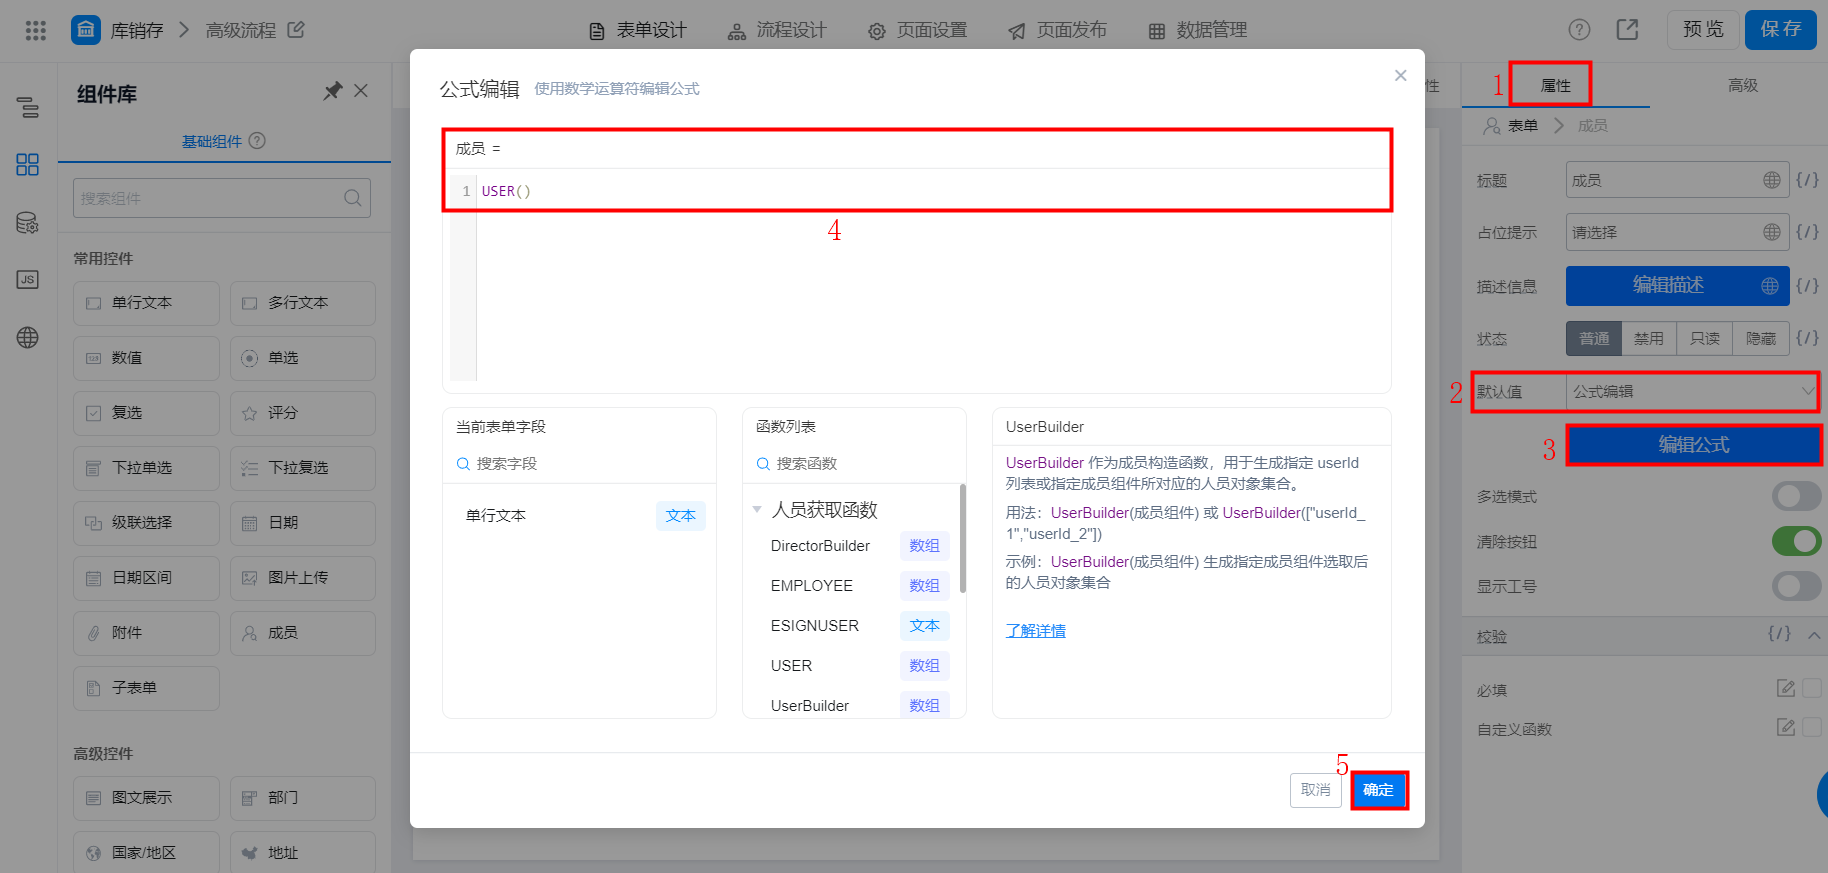The height and width of the screenshot is (873, 1828).
Task: Toggle the 多选模式 switch
Action: coord(1796,496)
